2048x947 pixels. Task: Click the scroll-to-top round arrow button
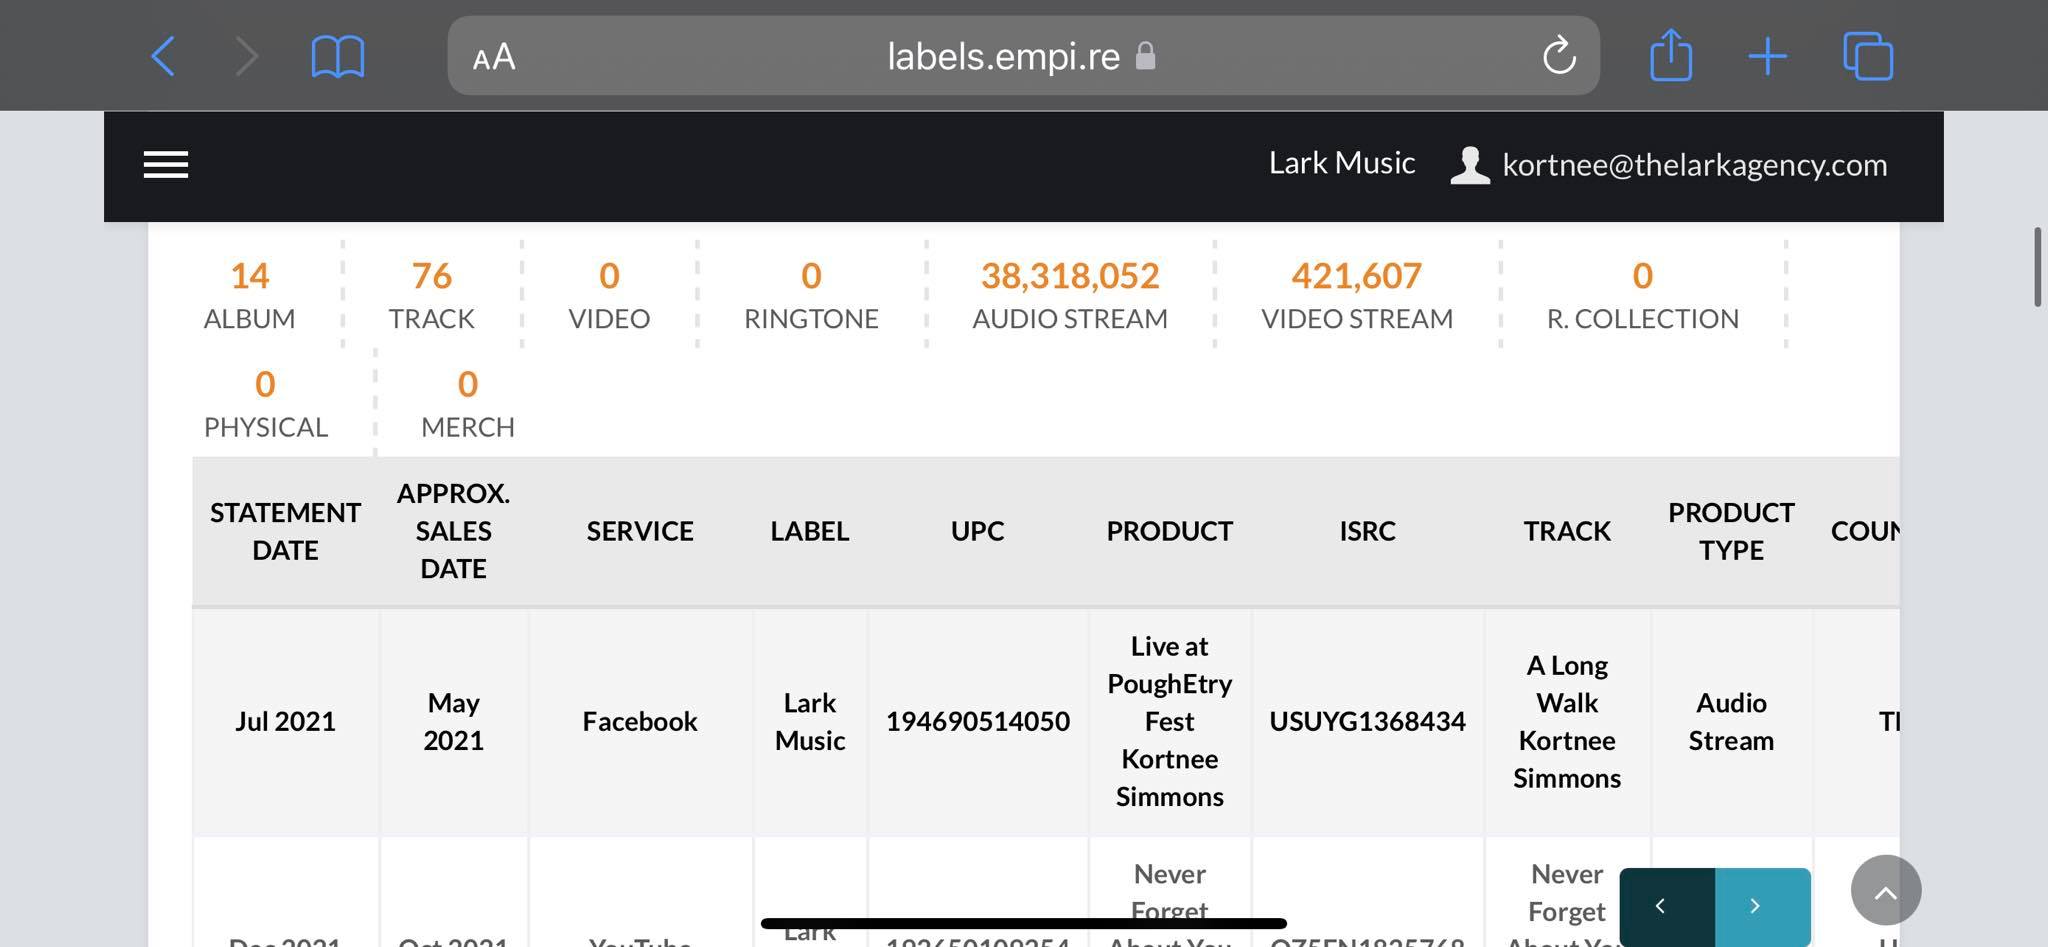(x=1886, y=890)
